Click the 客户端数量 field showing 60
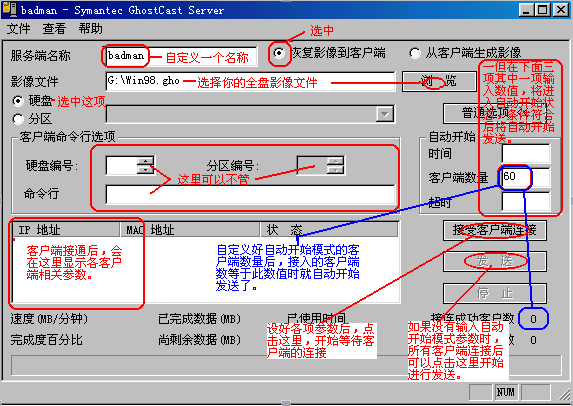The image size is (573, 406). (526, 178)
